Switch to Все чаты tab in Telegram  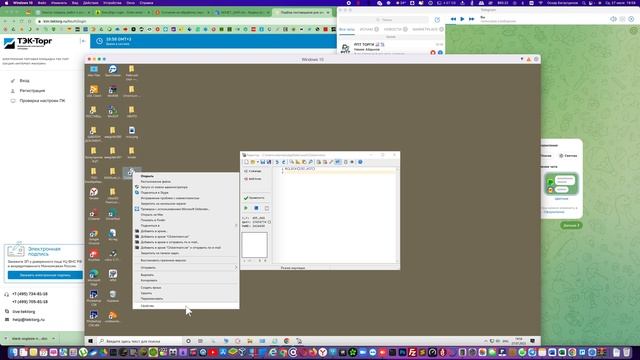347,29
